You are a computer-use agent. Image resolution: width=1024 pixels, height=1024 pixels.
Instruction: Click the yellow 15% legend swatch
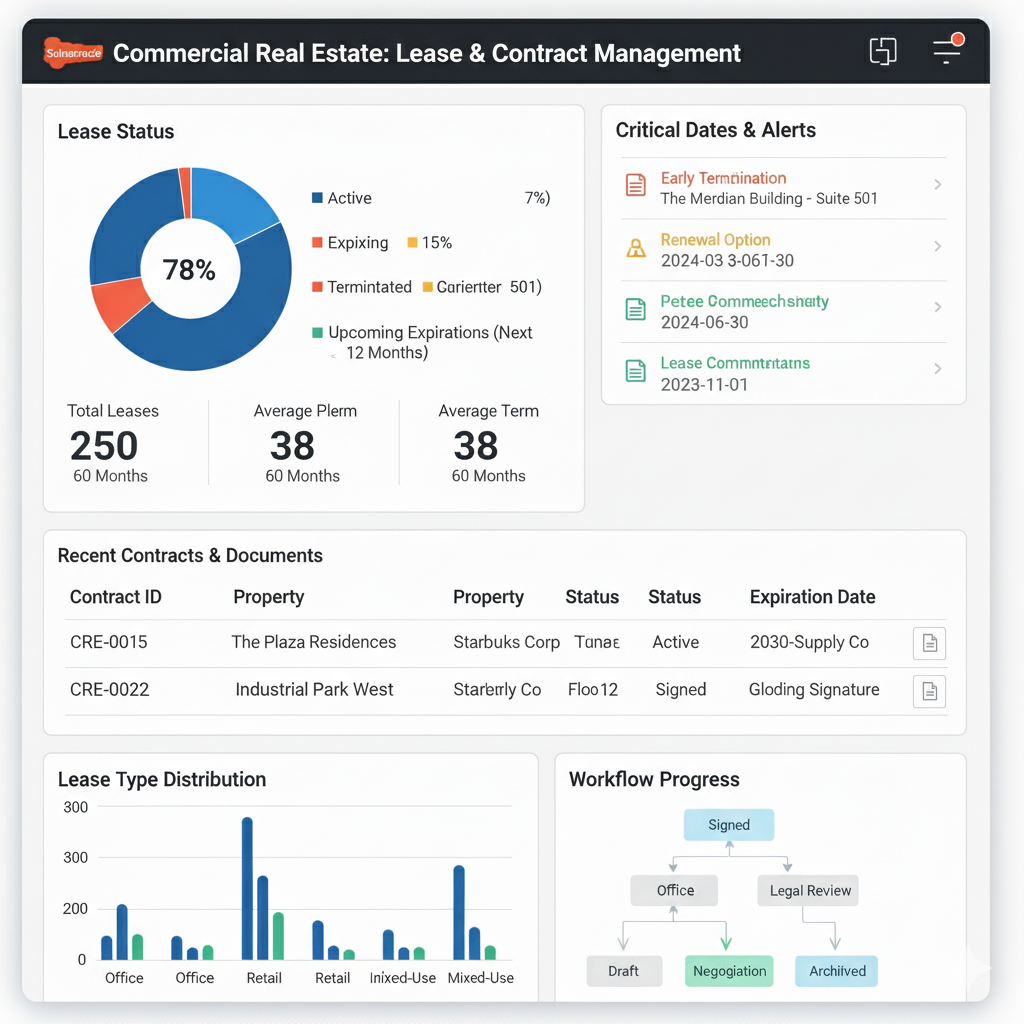(412, 242)
